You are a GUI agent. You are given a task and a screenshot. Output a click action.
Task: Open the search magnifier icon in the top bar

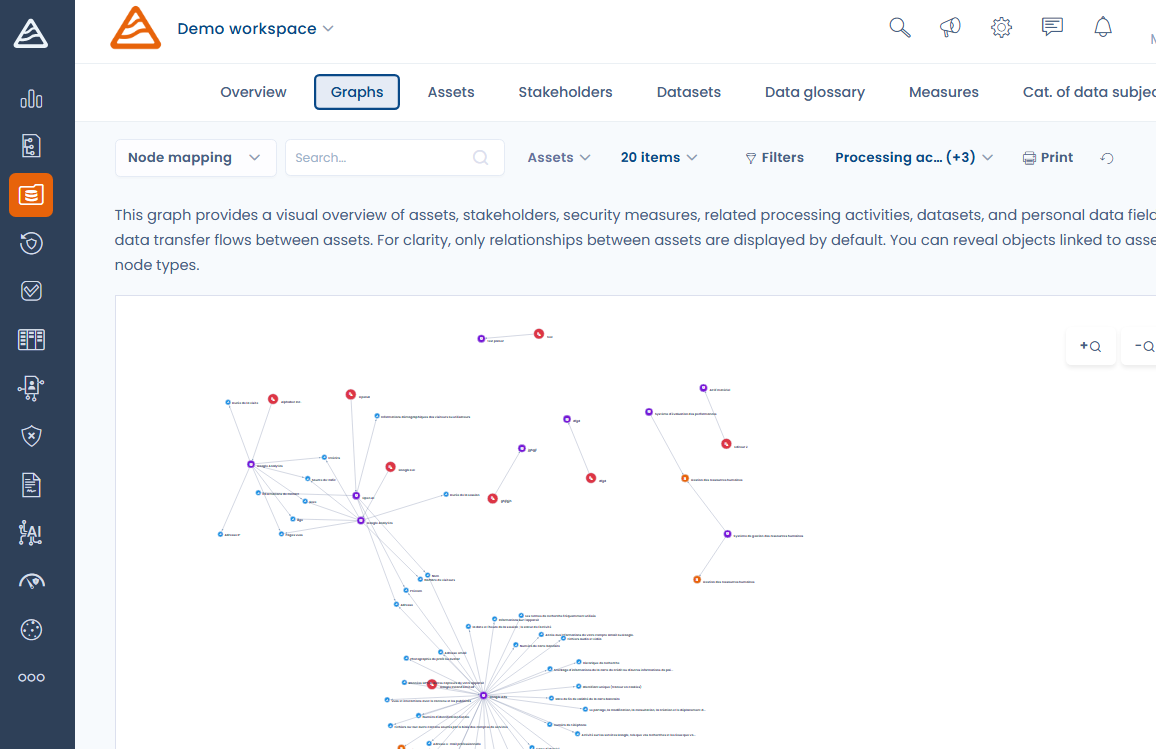point(899,27)
